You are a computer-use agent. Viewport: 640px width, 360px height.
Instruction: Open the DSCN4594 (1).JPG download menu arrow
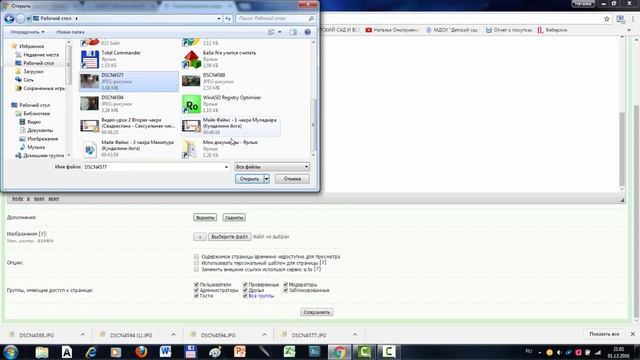(173, 335)
